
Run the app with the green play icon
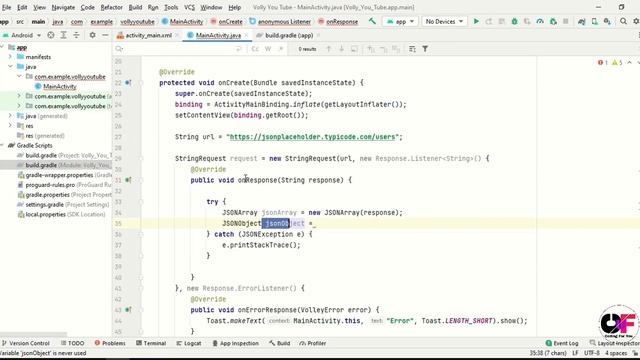coord(476,21)
